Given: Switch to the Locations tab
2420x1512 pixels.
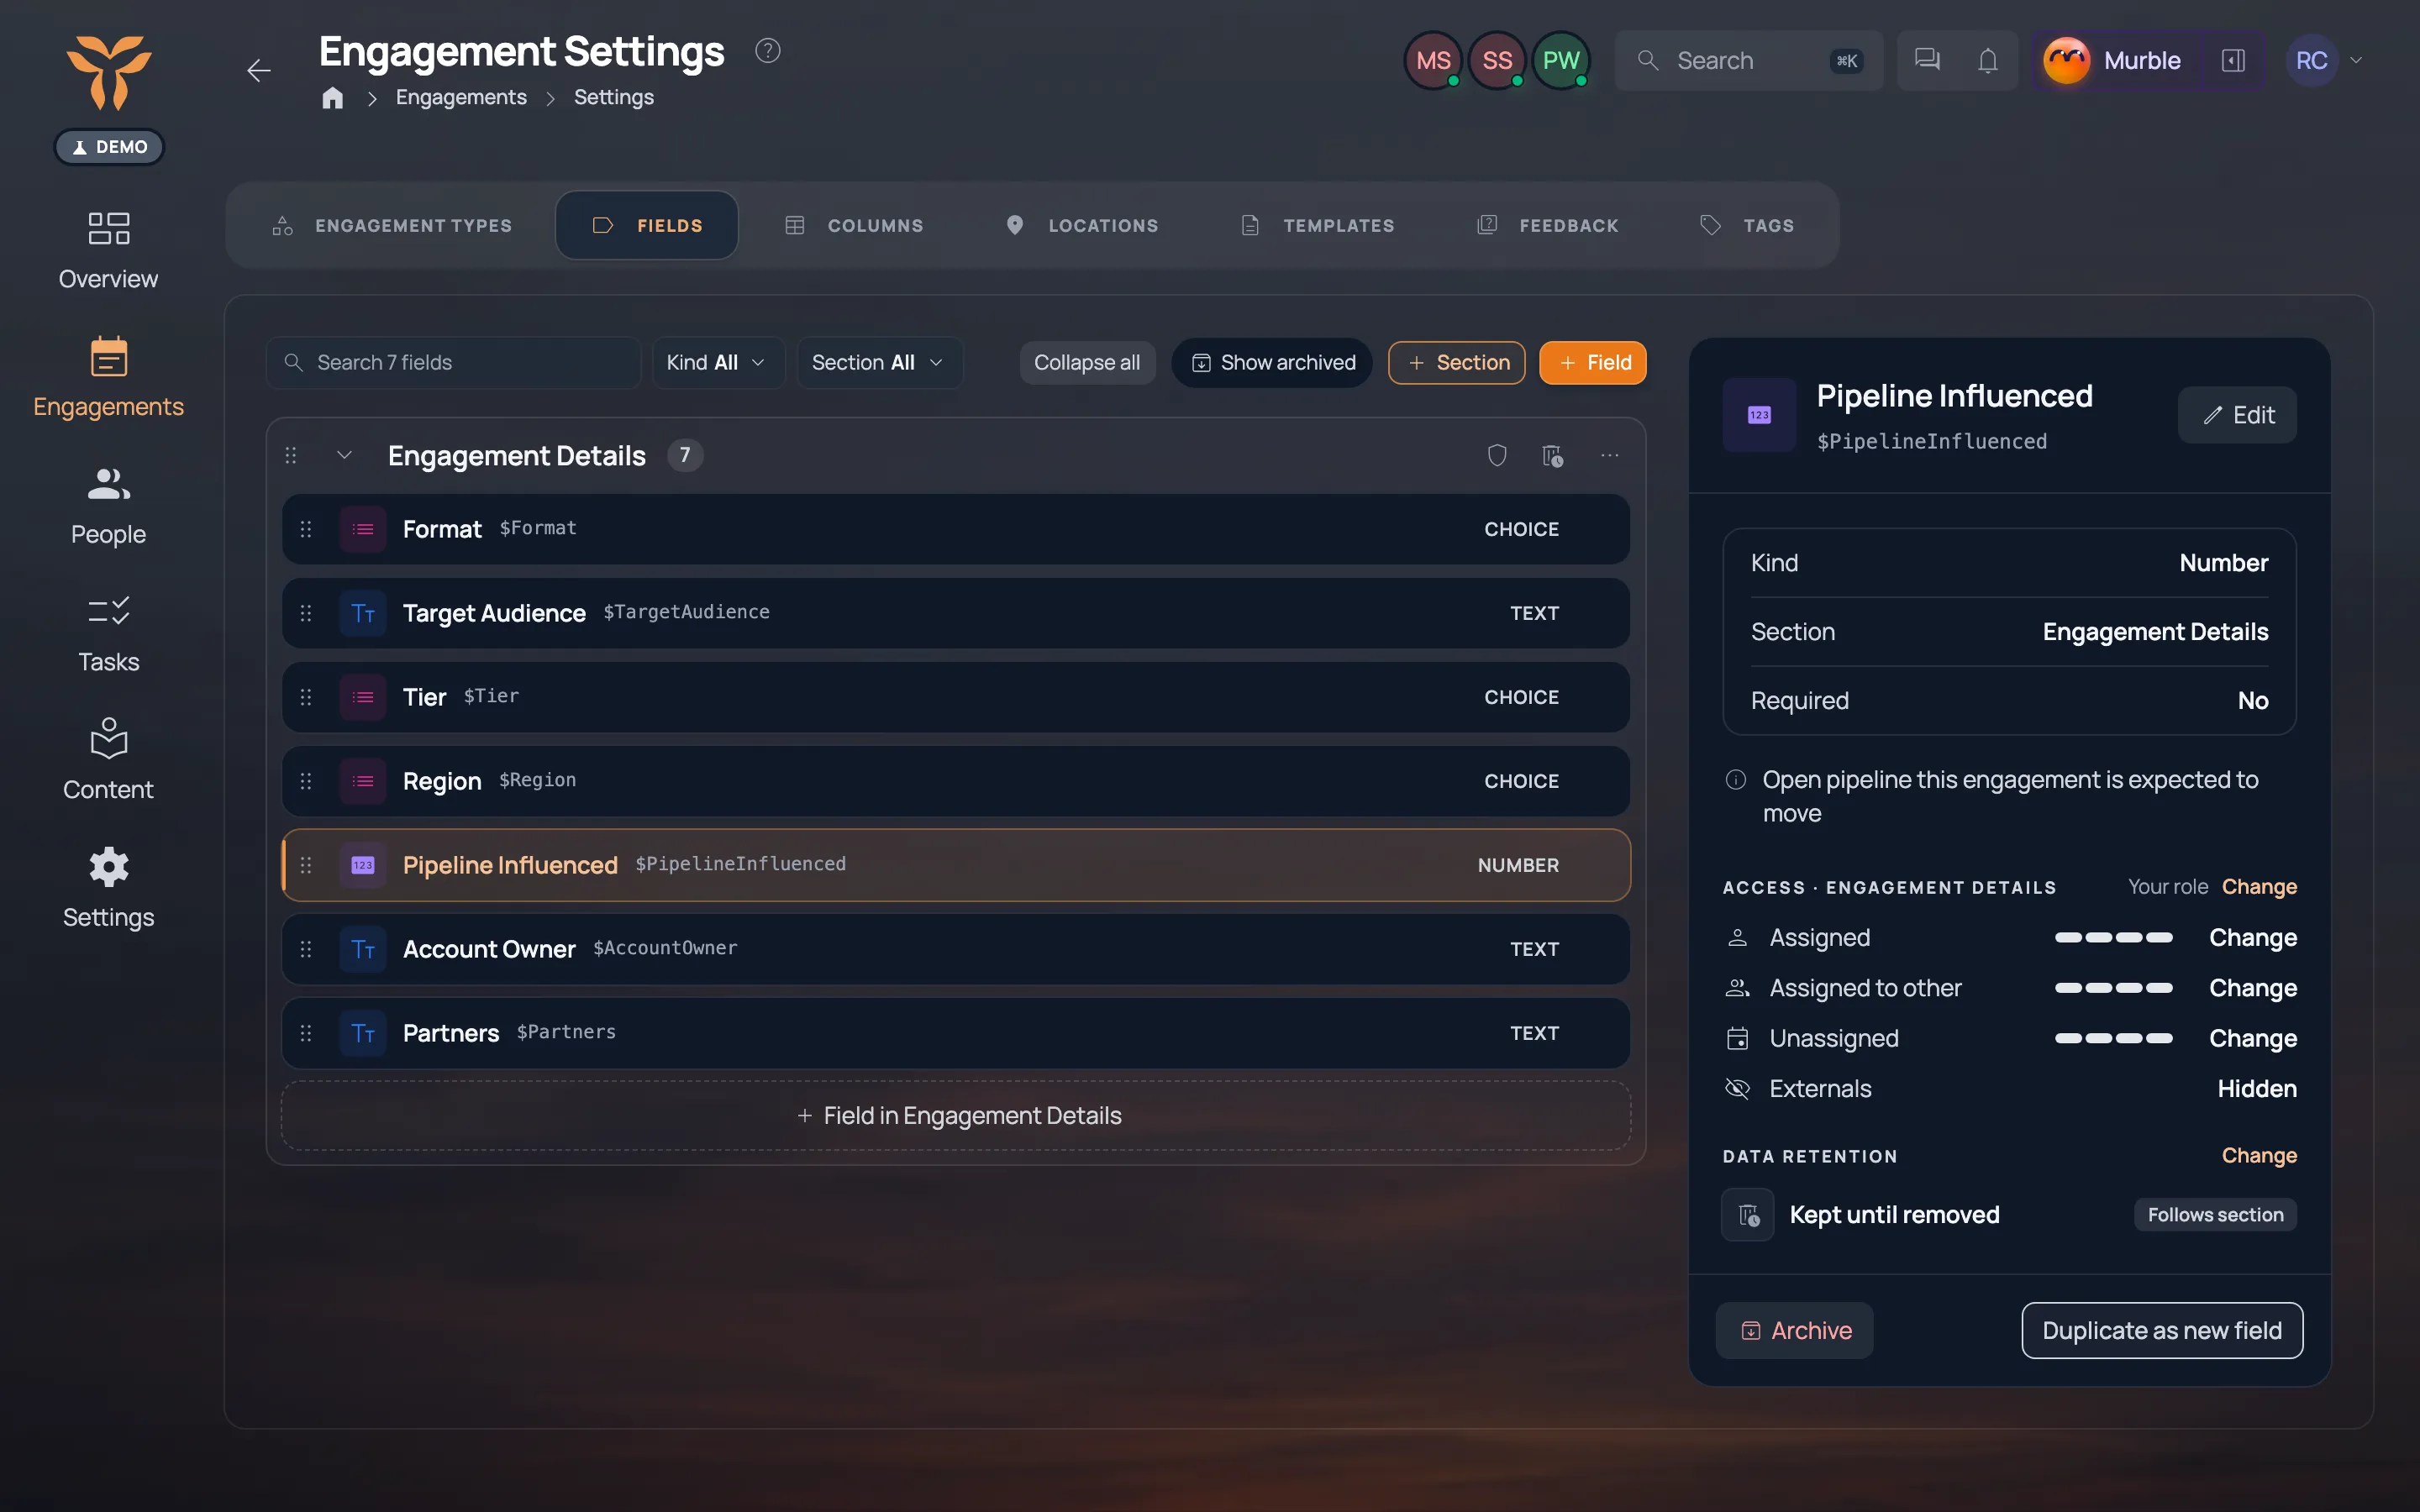Looking at the screenshot, I should click(x=1082, y=225).
